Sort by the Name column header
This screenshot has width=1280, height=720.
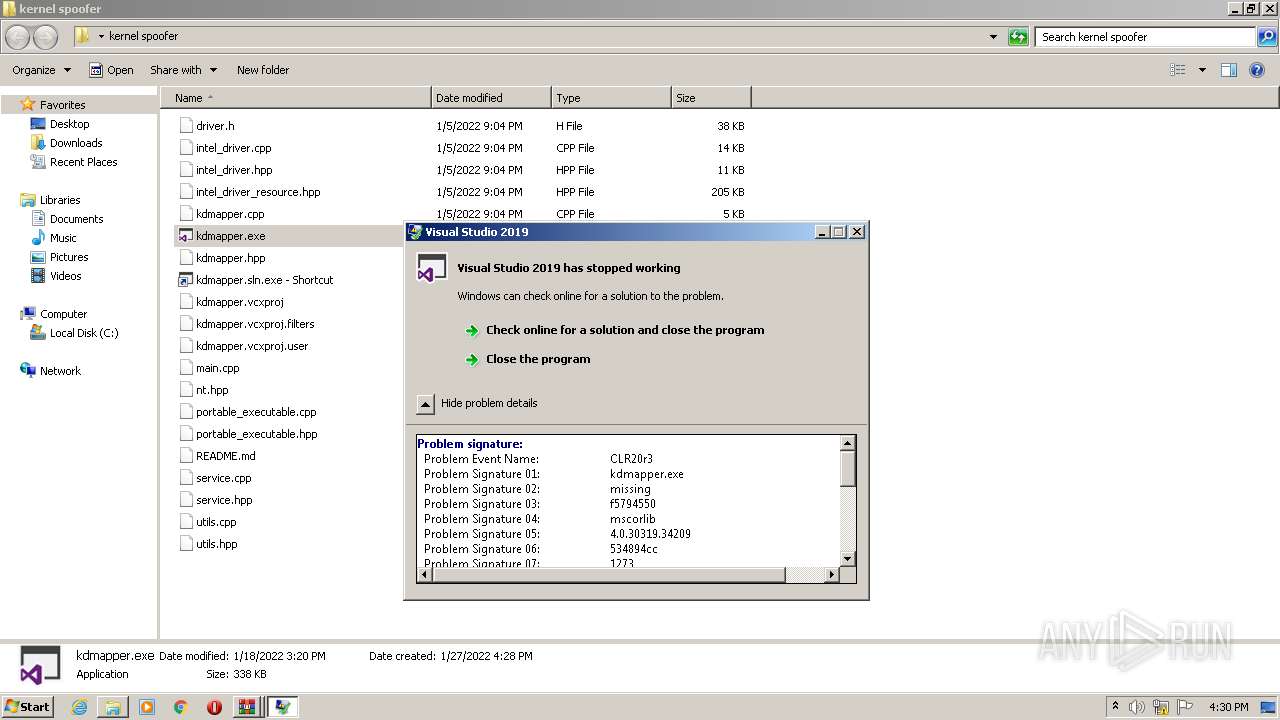[296, 98]
